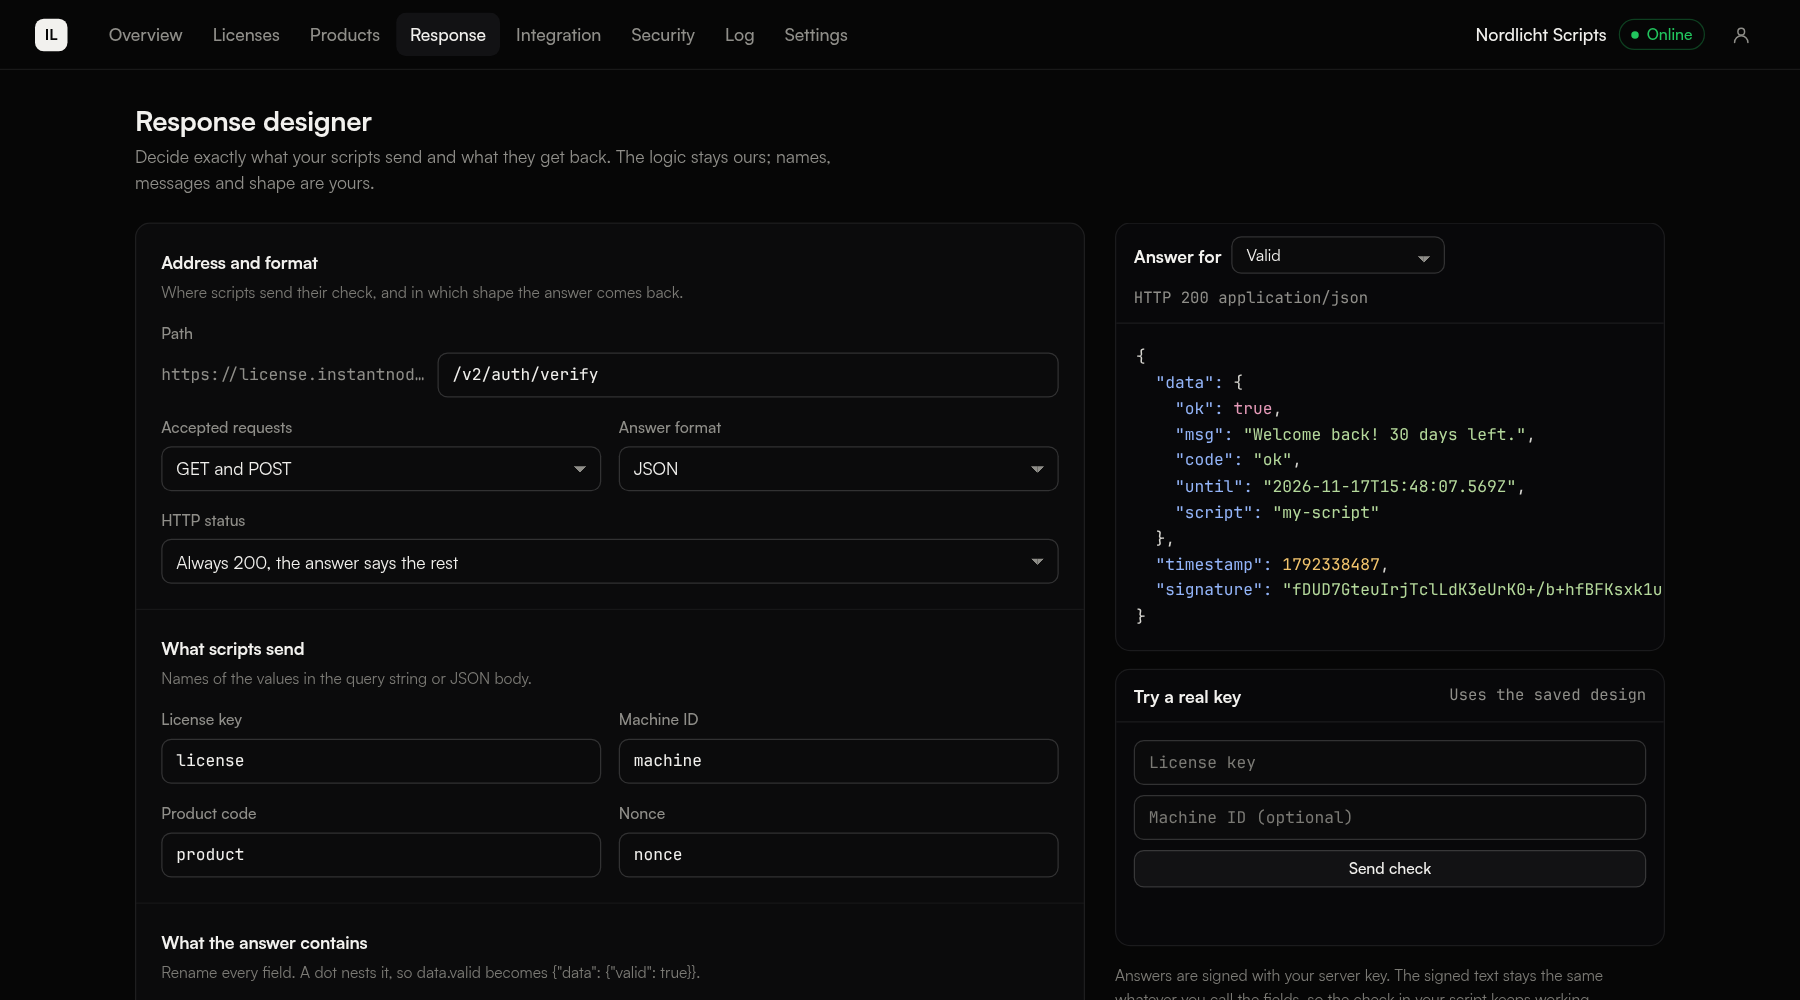Click the 'What scripts send' section heading
Screen dimensions: 1800x1000
[x=233, y=649]
